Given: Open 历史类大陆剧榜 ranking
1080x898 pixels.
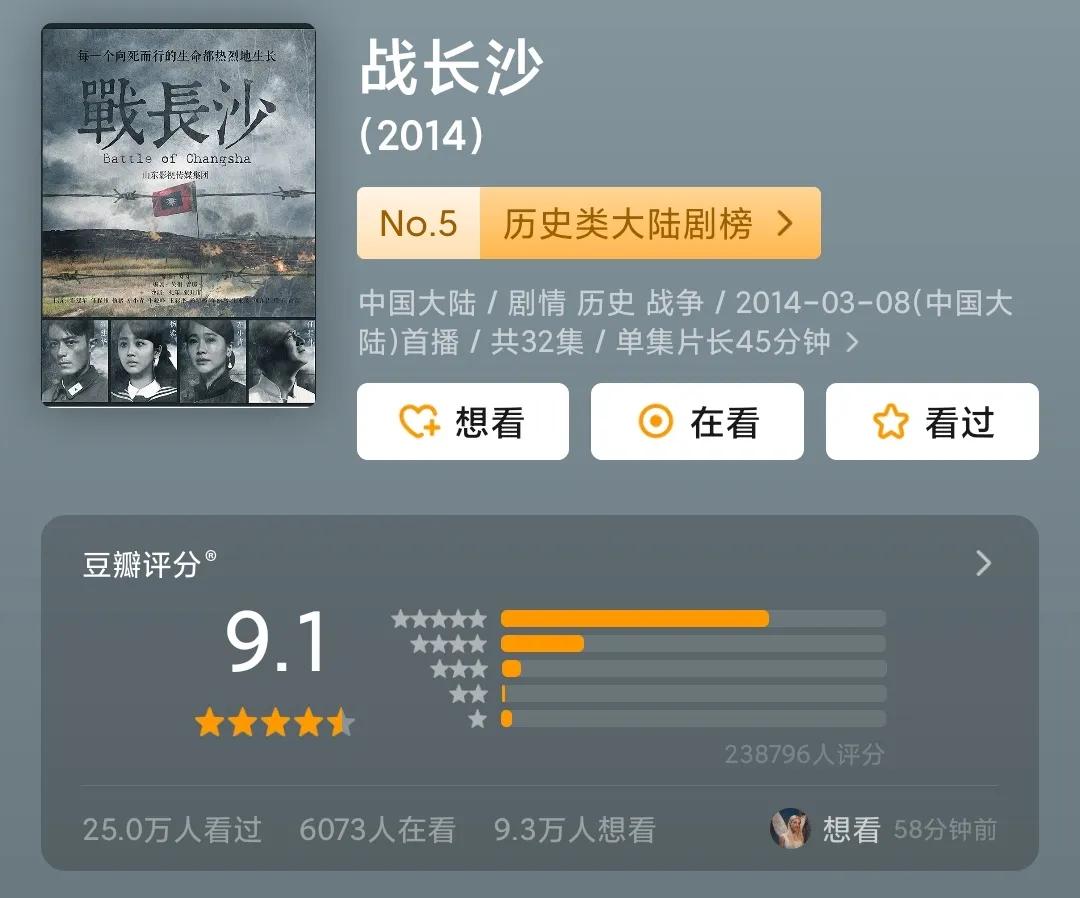Looking at the screenshot, I should pyautogui.click(x=627, y=224).
